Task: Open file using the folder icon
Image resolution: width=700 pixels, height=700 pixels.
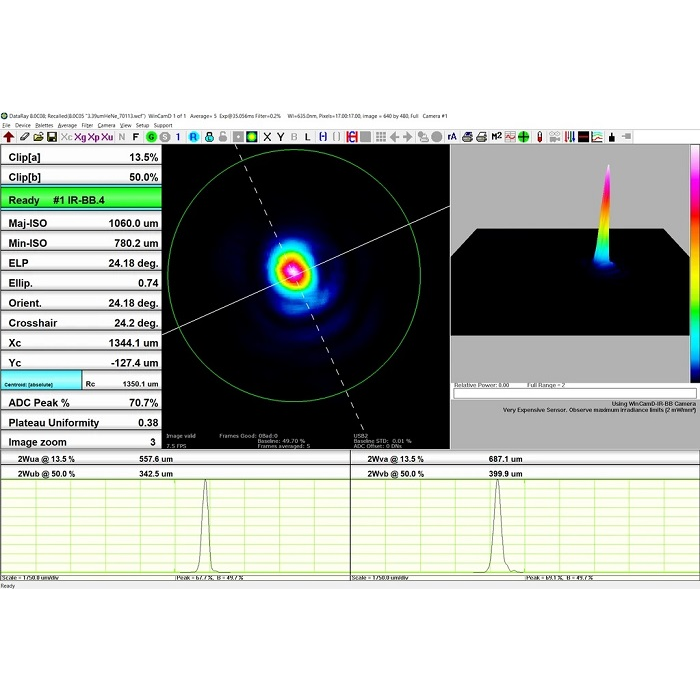Action: tap(37, 137)
